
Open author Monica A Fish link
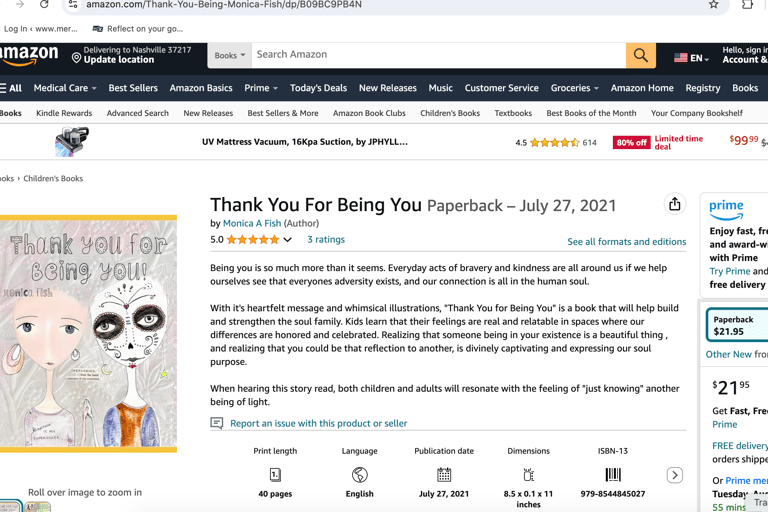click(252, 224)
